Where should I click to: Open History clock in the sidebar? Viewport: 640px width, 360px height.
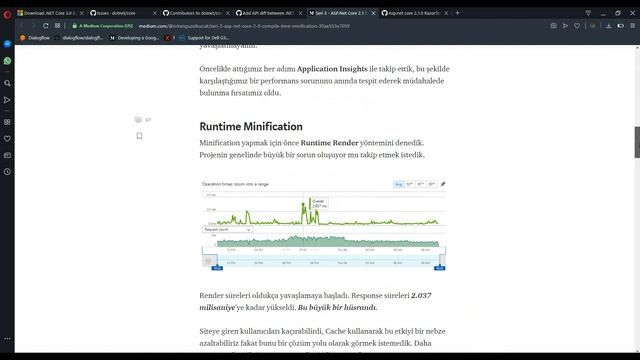[7, 172]
